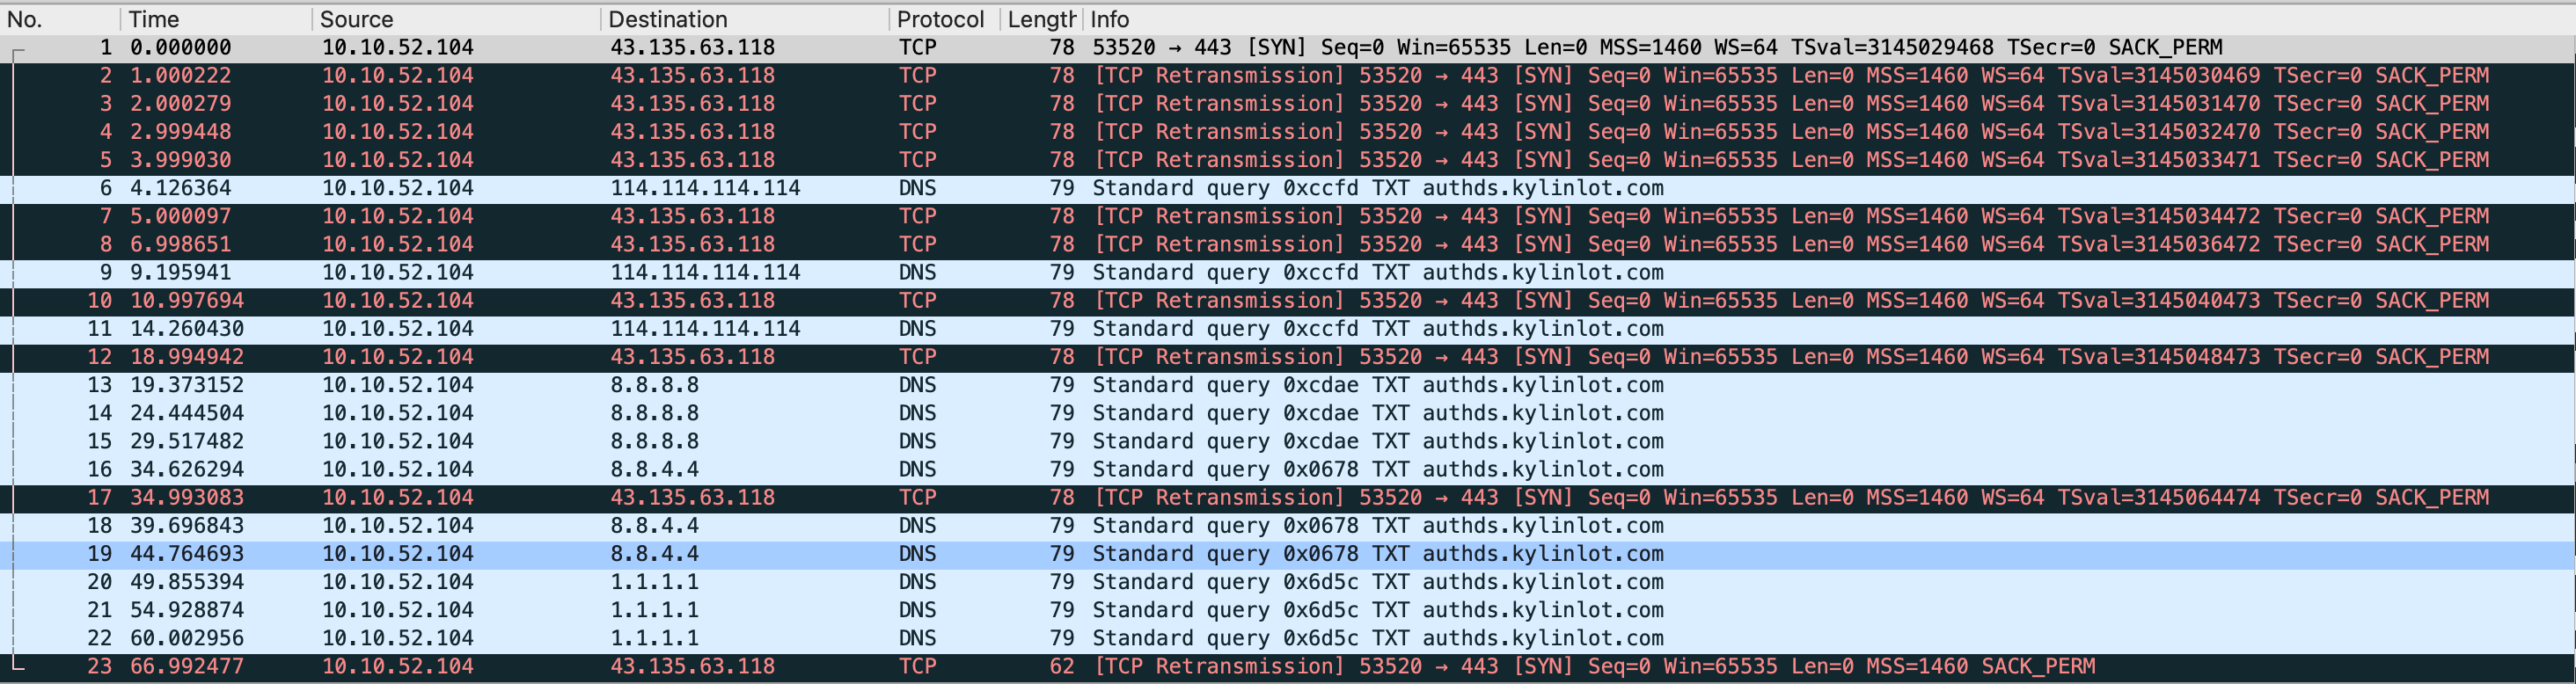Select packet 14 at time 24.444504
Image resolution: width=2576 pixels, height=684 pixels.
(1288, 413)
